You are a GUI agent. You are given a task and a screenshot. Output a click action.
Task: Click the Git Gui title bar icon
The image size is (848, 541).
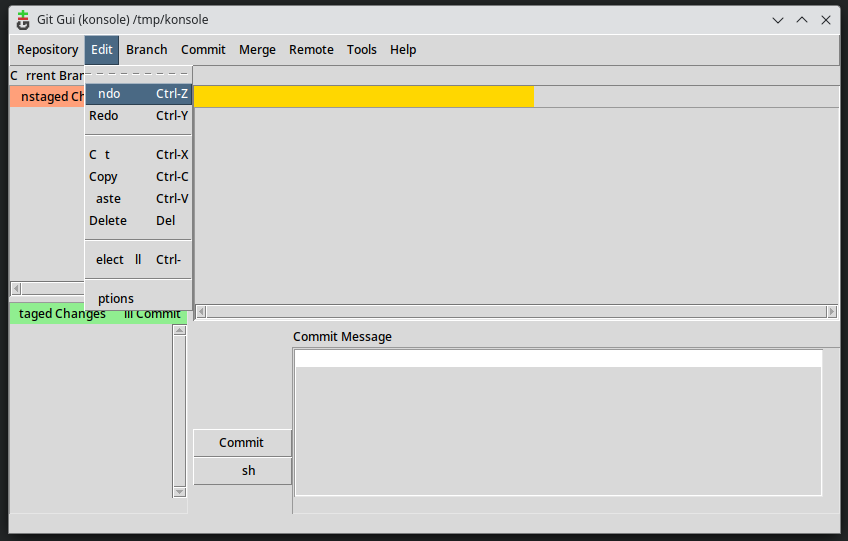point(23,19)
